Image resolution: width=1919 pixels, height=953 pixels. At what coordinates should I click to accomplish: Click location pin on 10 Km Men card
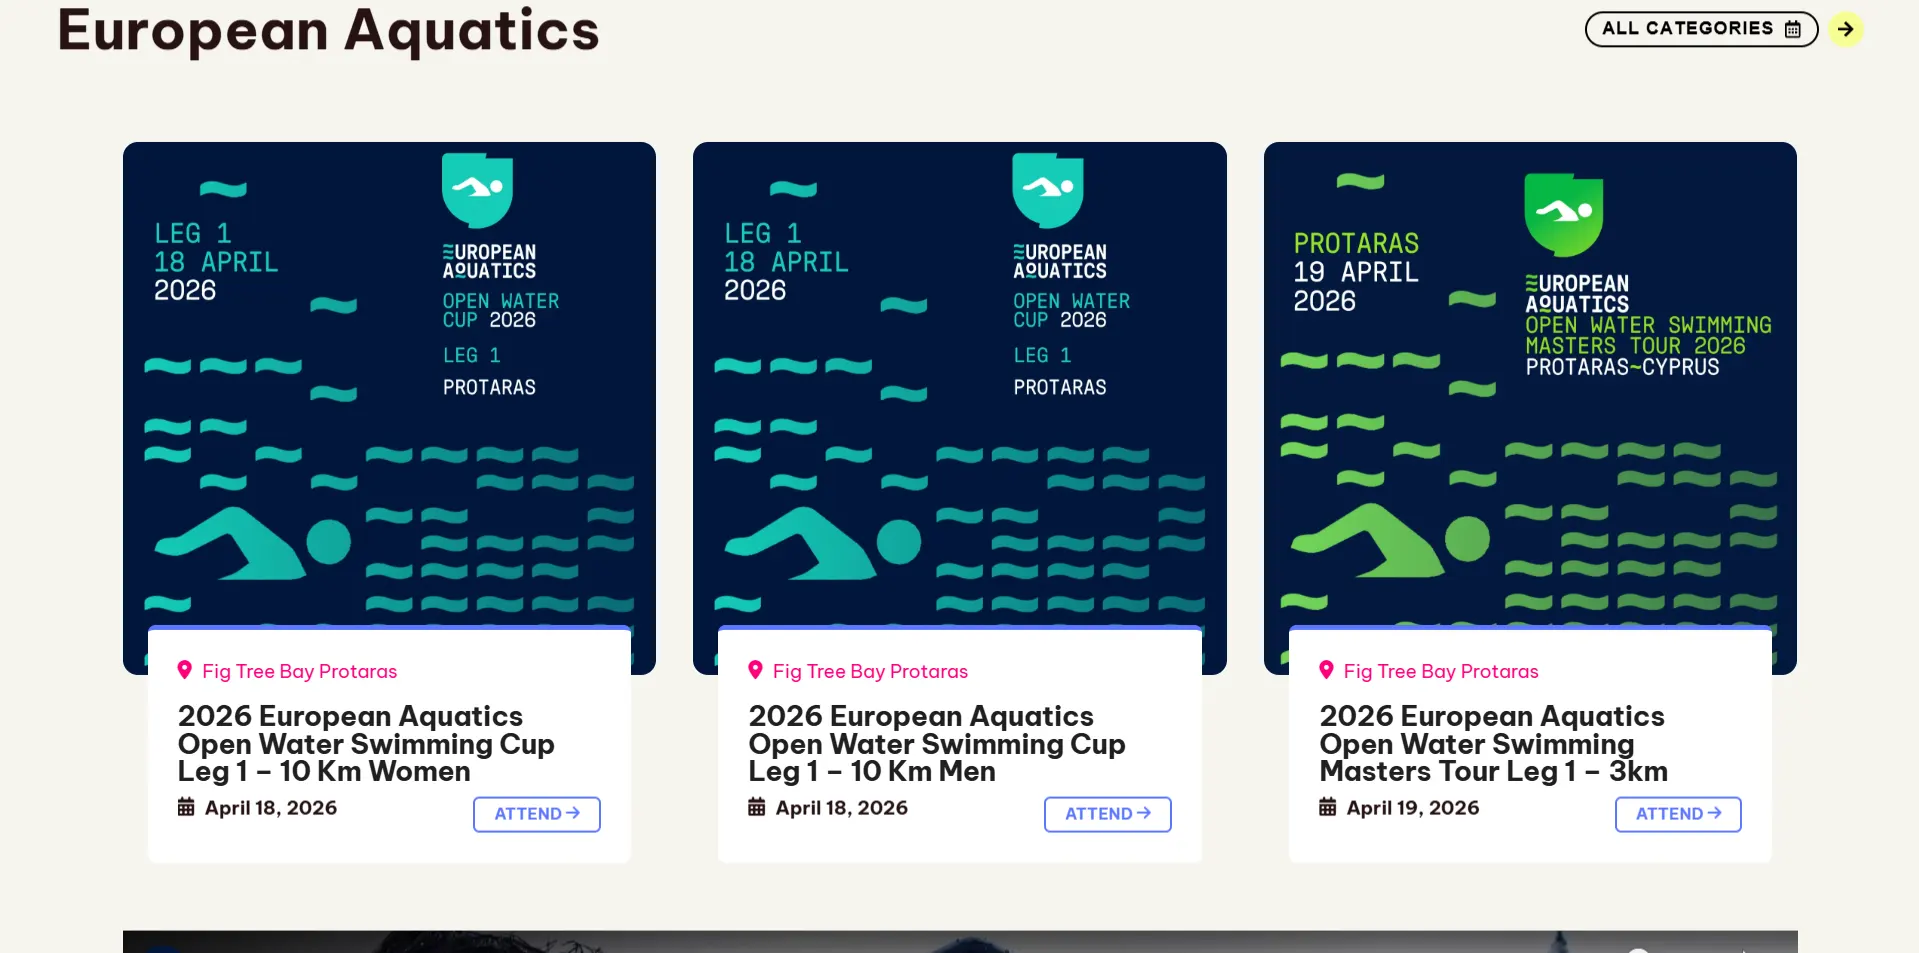click(755, 670)
